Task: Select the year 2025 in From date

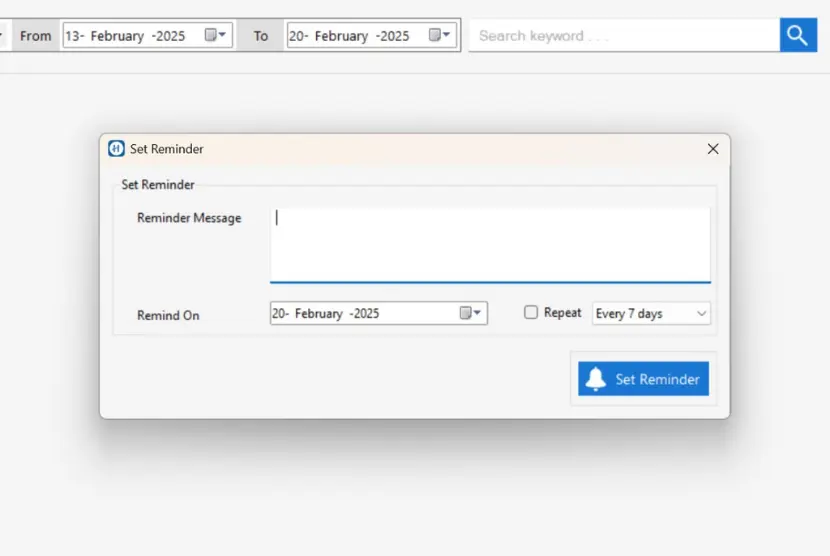Action: coord(170,36)
